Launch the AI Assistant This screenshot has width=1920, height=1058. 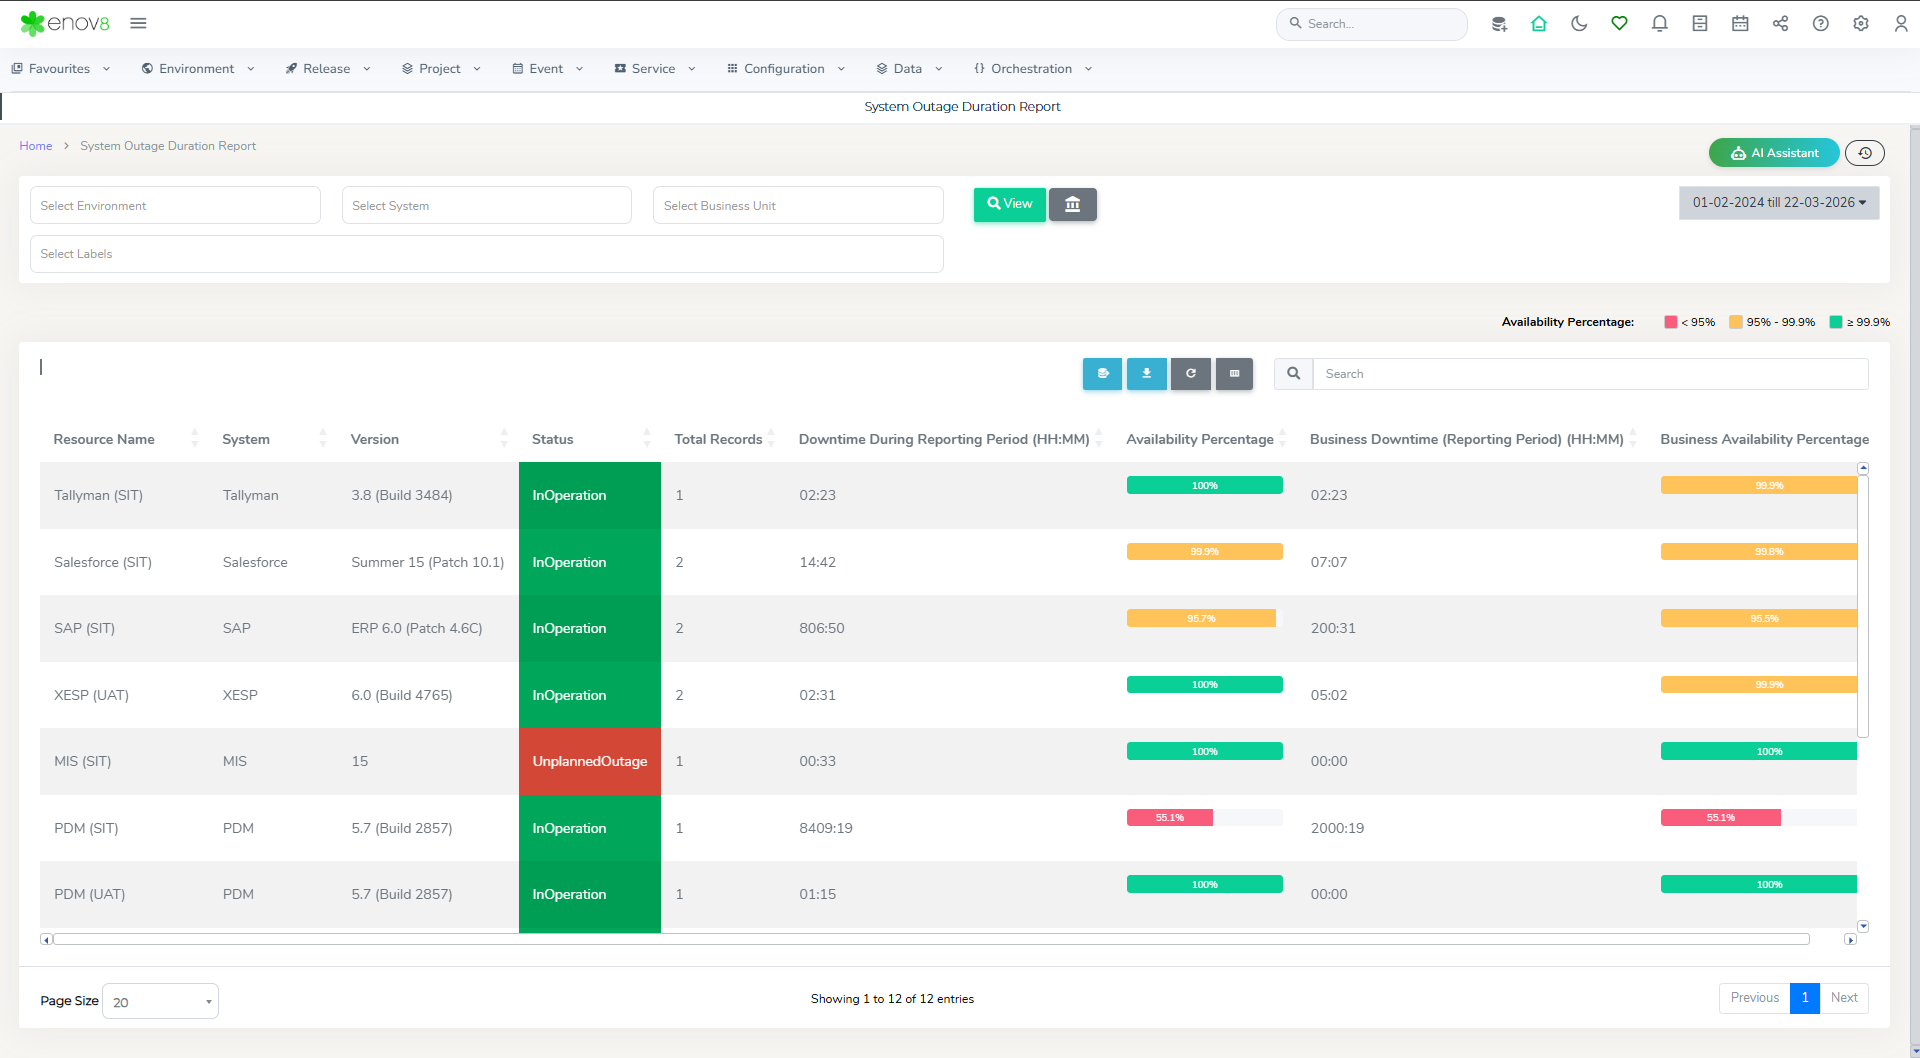(1773, 153)
